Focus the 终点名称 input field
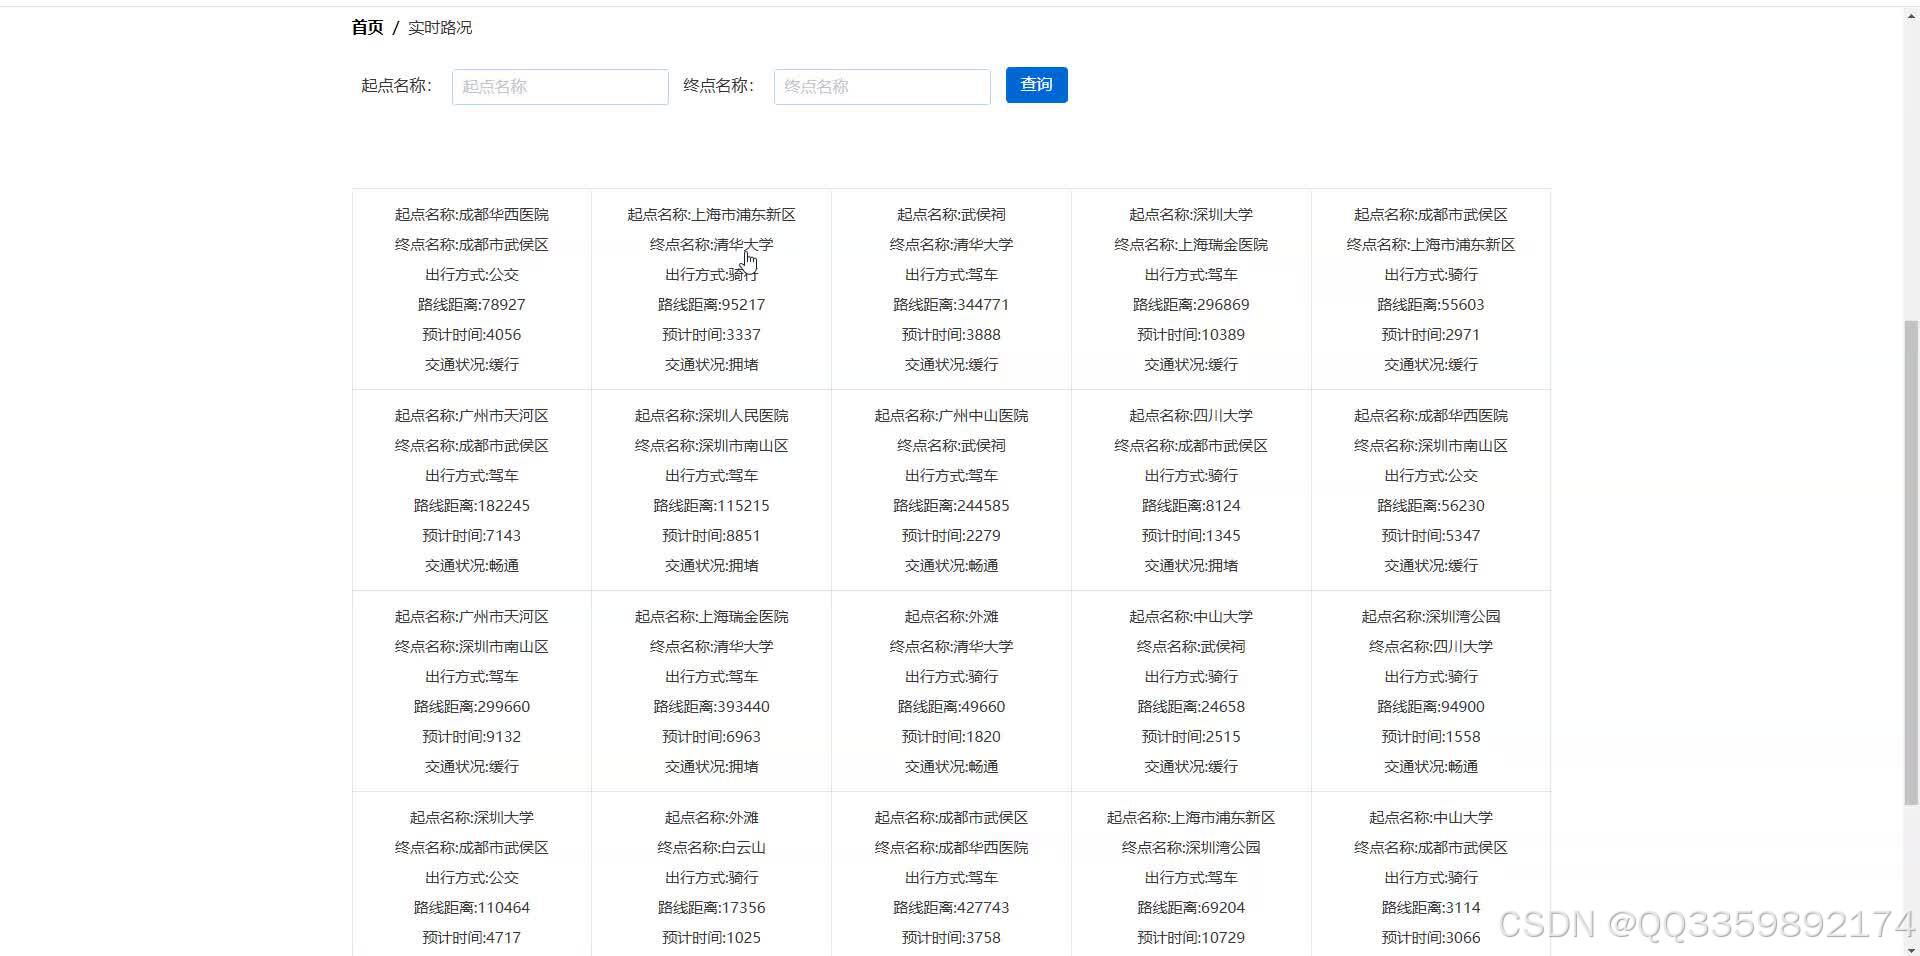1920x956 pixels. (882, 87)
